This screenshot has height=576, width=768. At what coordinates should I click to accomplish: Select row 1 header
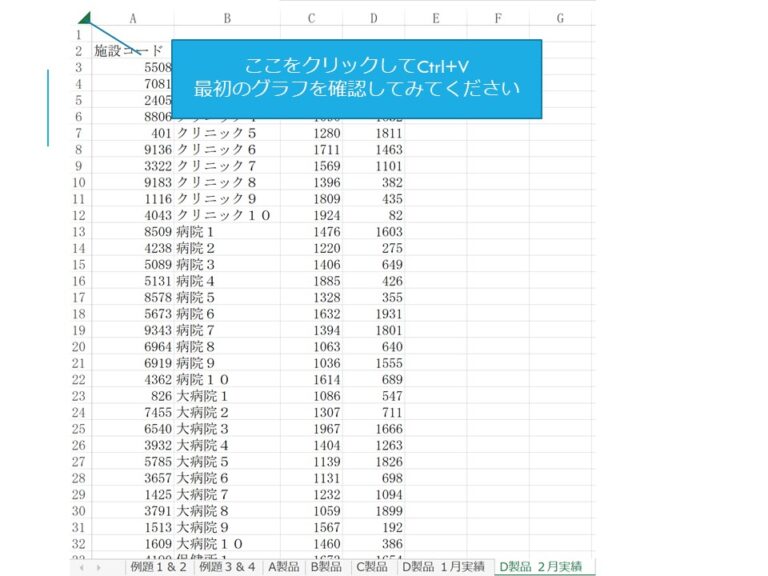tap(79, 35)
